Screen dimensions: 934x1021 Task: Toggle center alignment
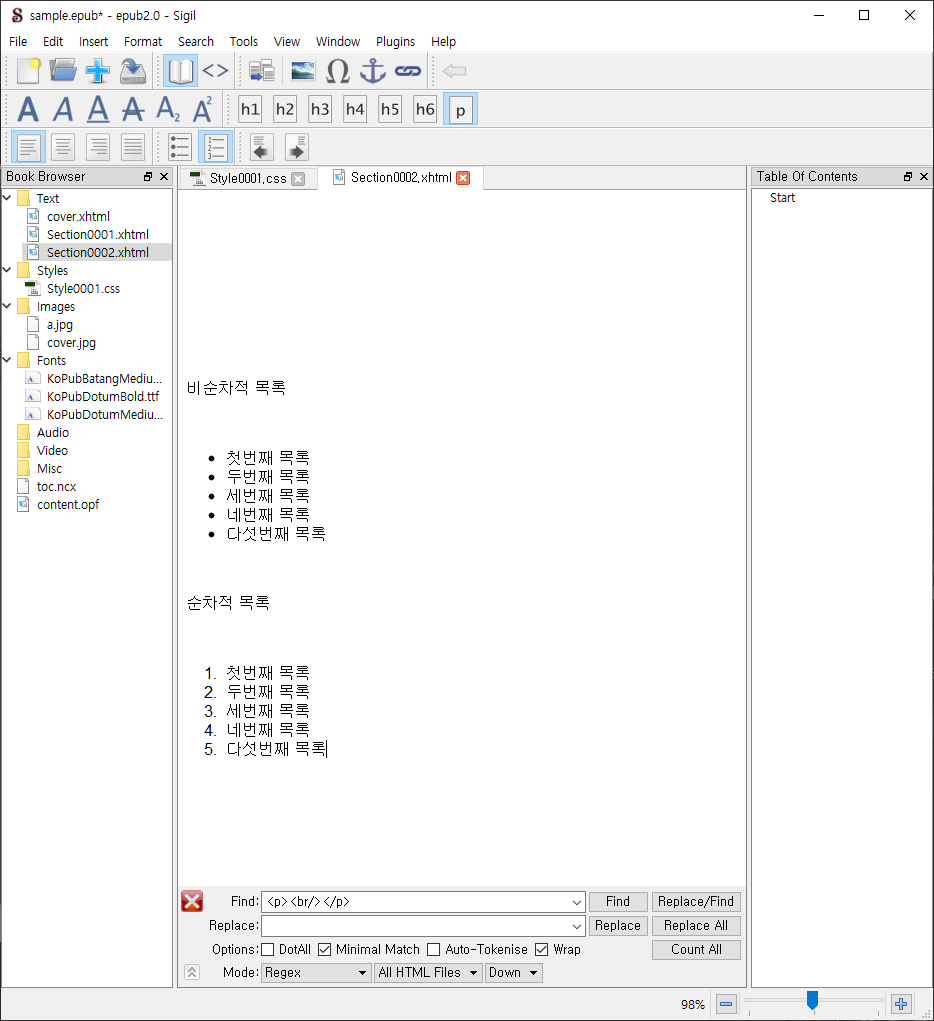click(x=63, y=147)
